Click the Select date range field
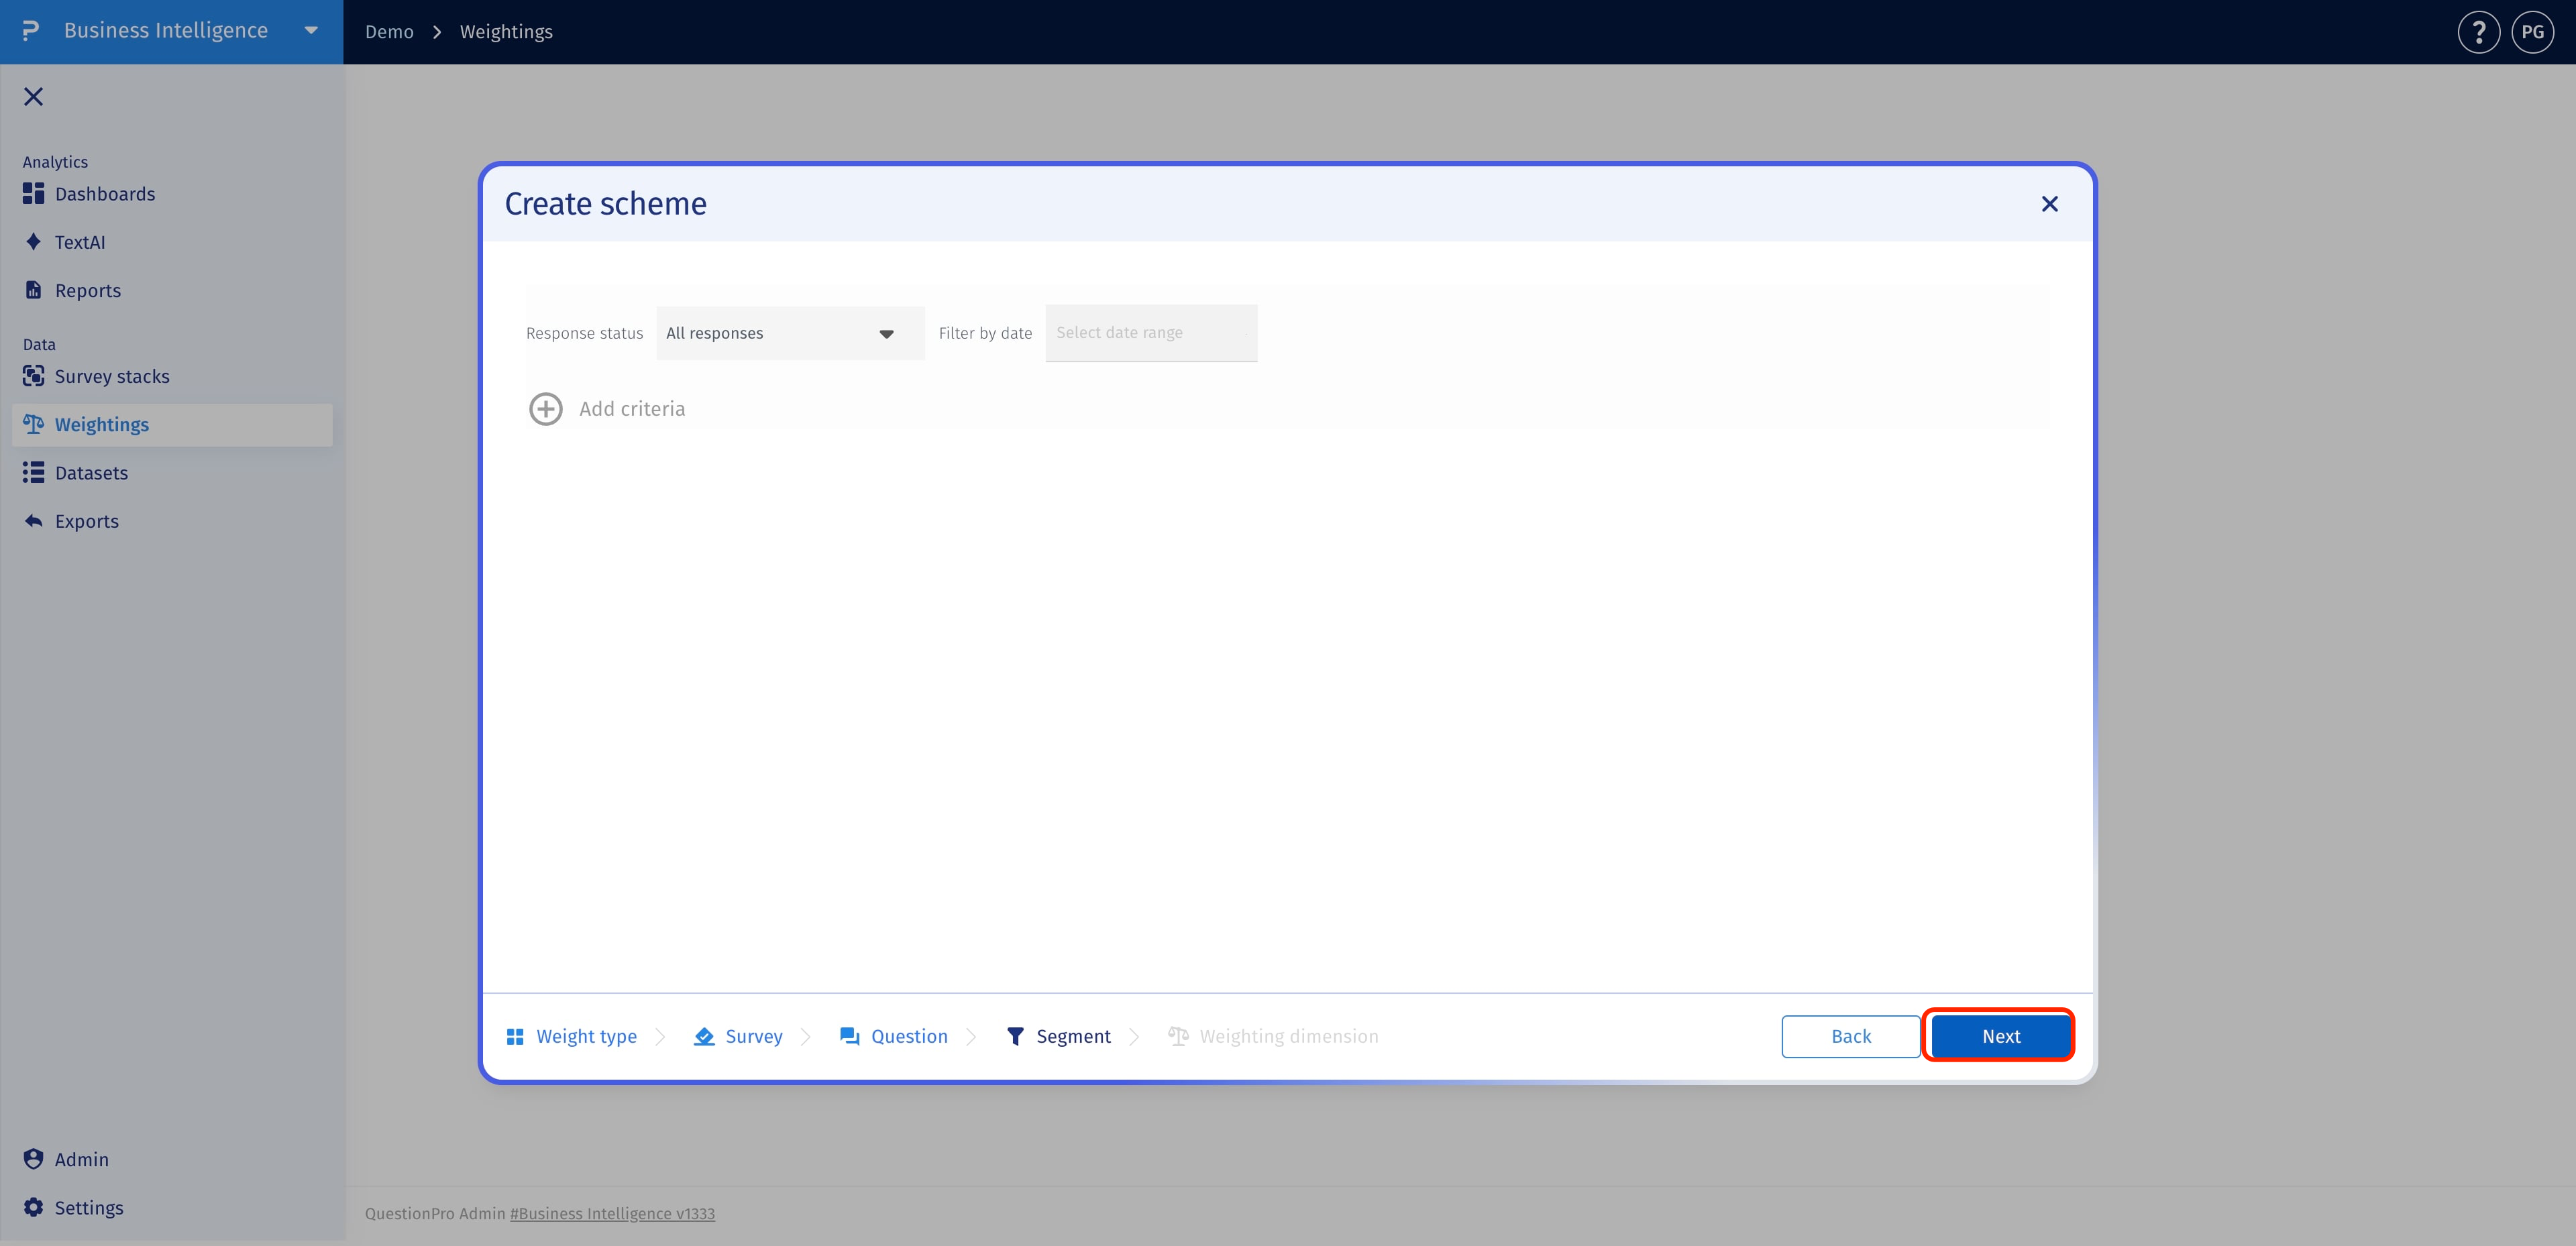Image resolution: width=2576 pixels, height=1246 pixels. pyautogui.click(x=1151, y=333)
